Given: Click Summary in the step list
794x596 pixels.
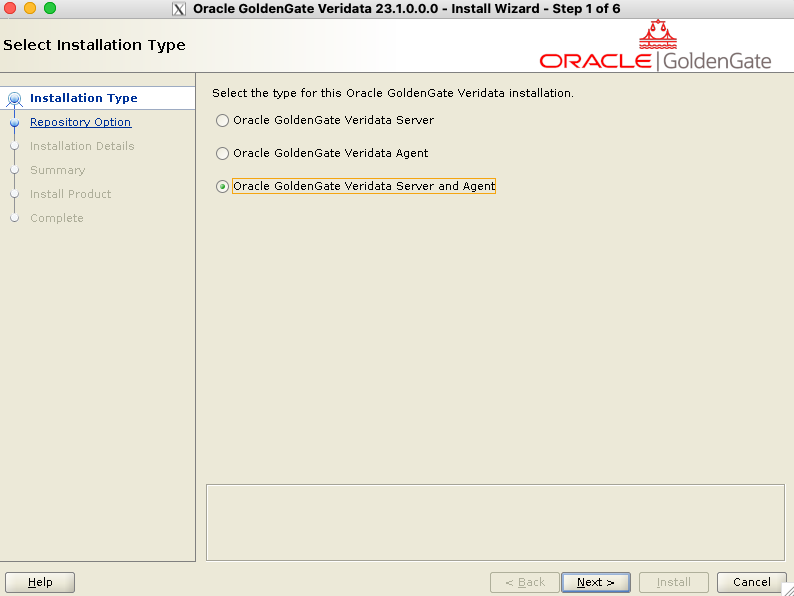Looking at the screenshot, I should click(57, 170).
